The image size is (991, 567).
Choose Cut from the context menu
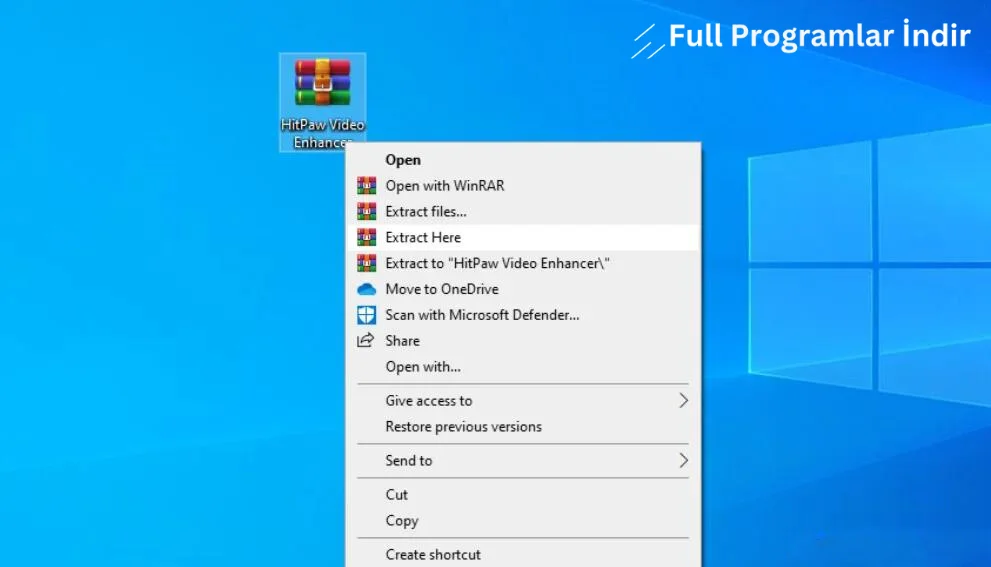(x=523, y=495)
